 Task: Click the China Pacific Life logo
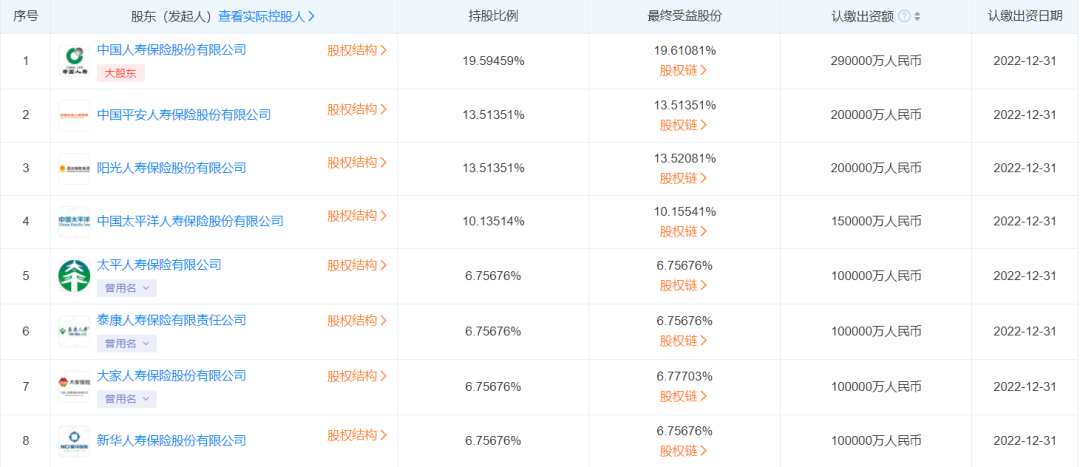(x=74, y=222)
